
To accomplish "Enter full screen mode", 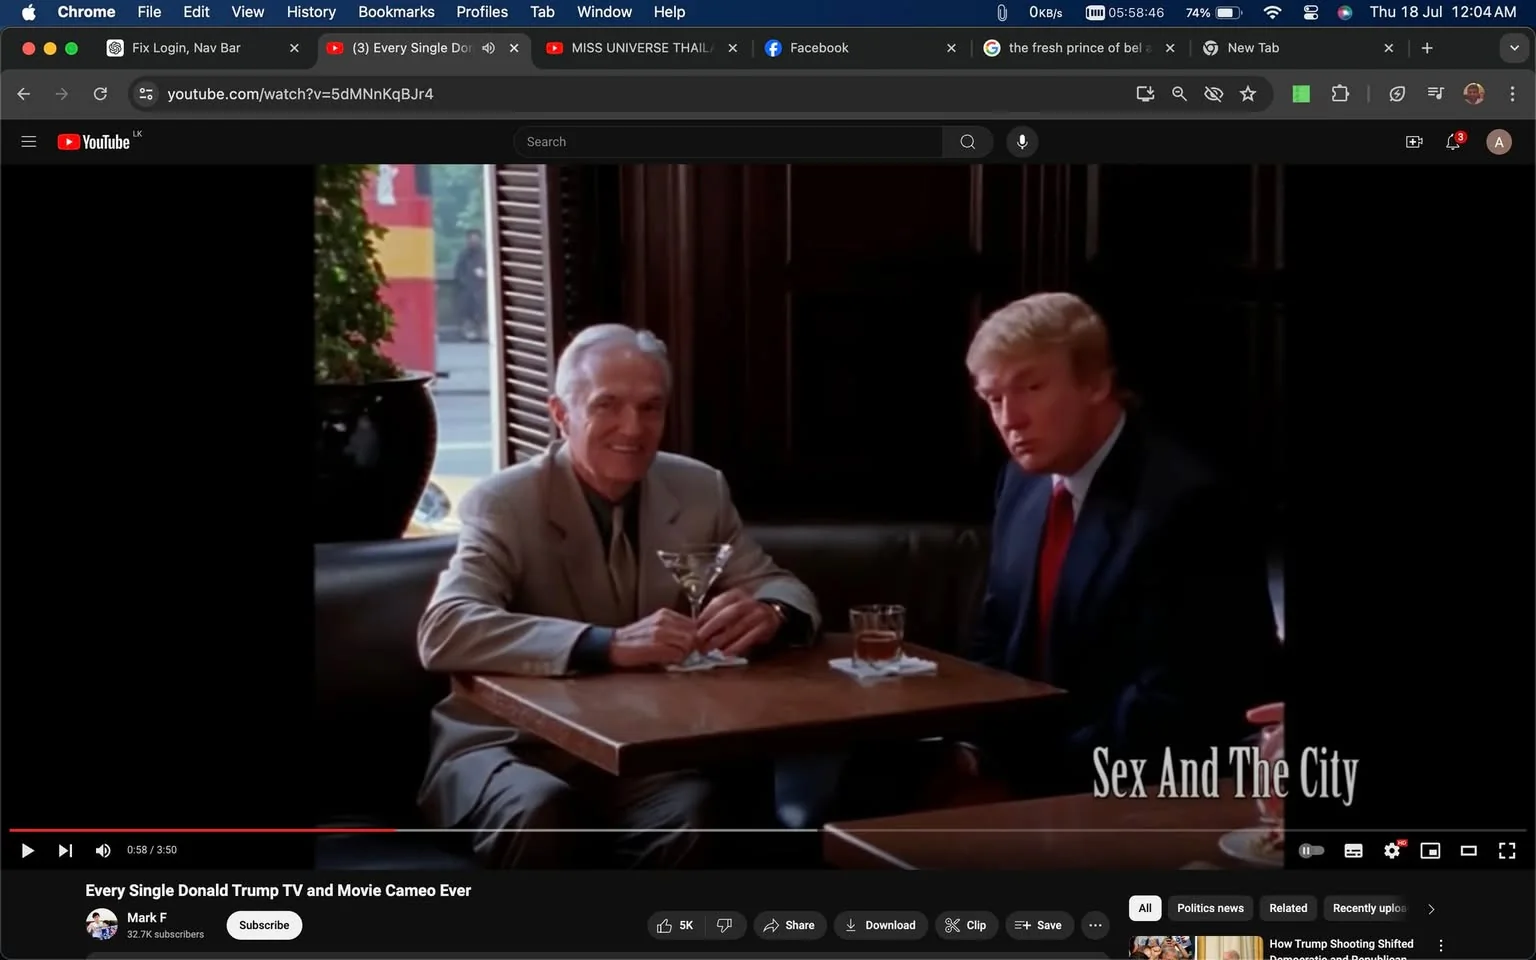I will pos(1506,850).
